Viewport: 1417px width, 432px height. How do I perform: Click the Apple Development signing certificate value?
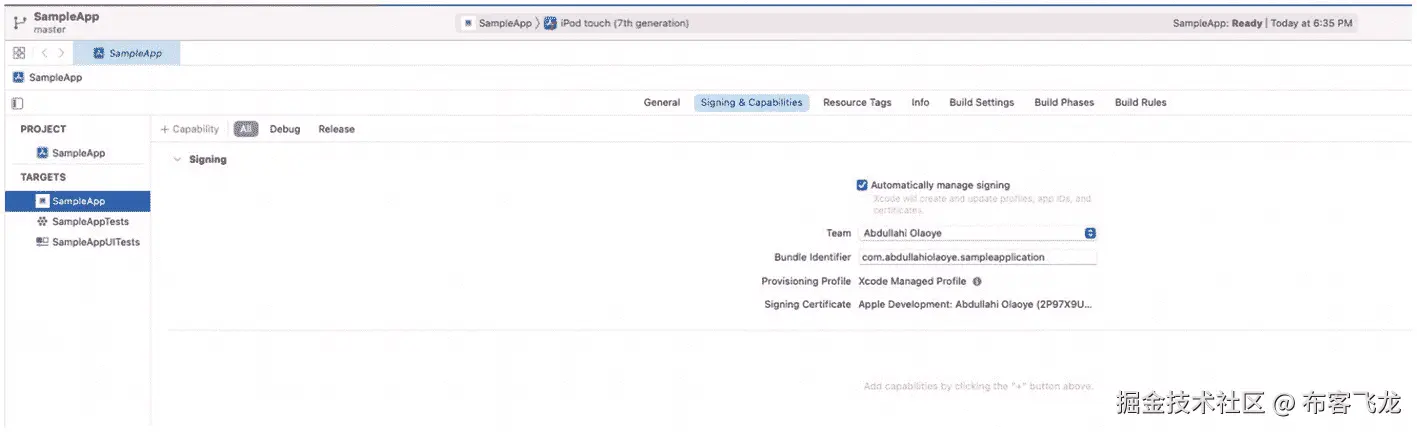tap(976, 304)
